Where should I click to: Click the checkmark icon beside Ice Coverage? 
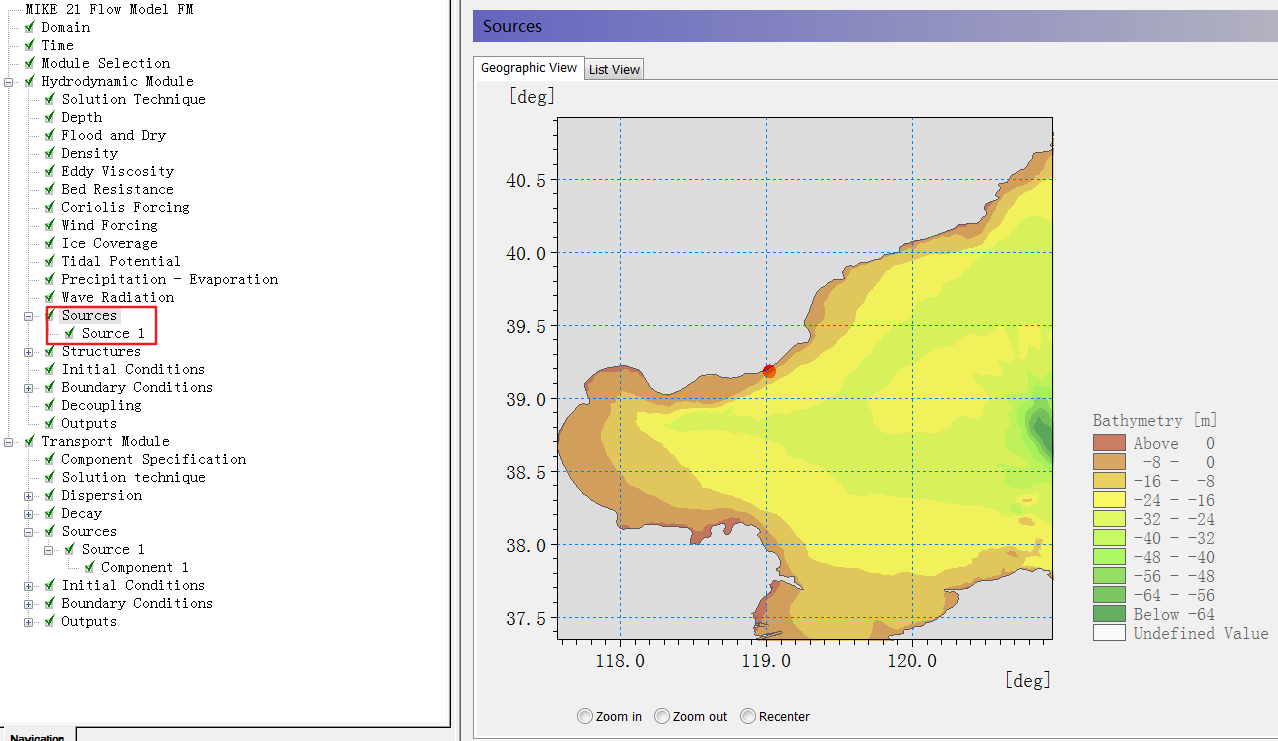click(x=50, y=243)
